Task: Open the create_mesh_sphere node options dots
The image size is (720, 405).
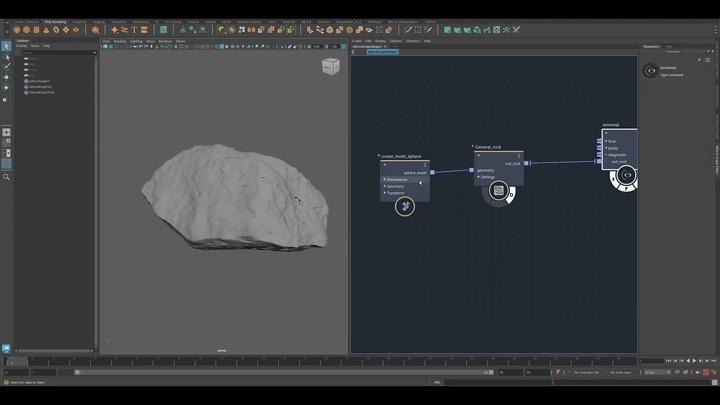Action: [x=425, y=165]
